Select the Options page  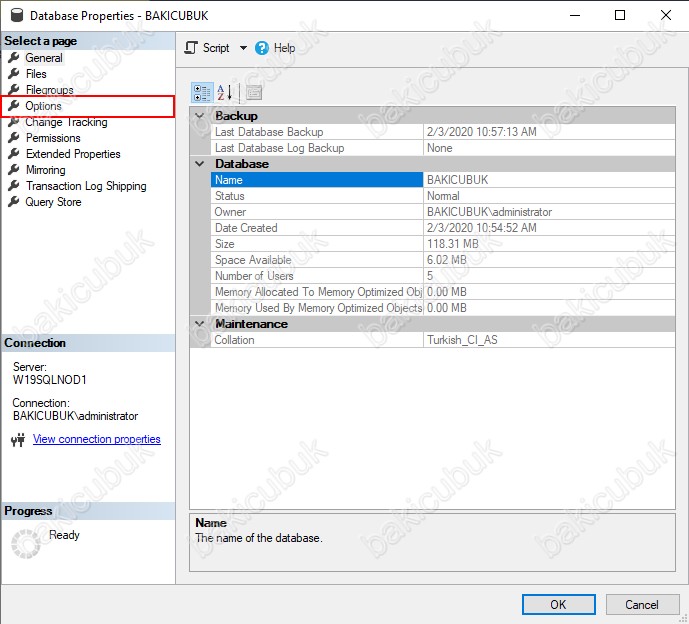pos(44,106)
